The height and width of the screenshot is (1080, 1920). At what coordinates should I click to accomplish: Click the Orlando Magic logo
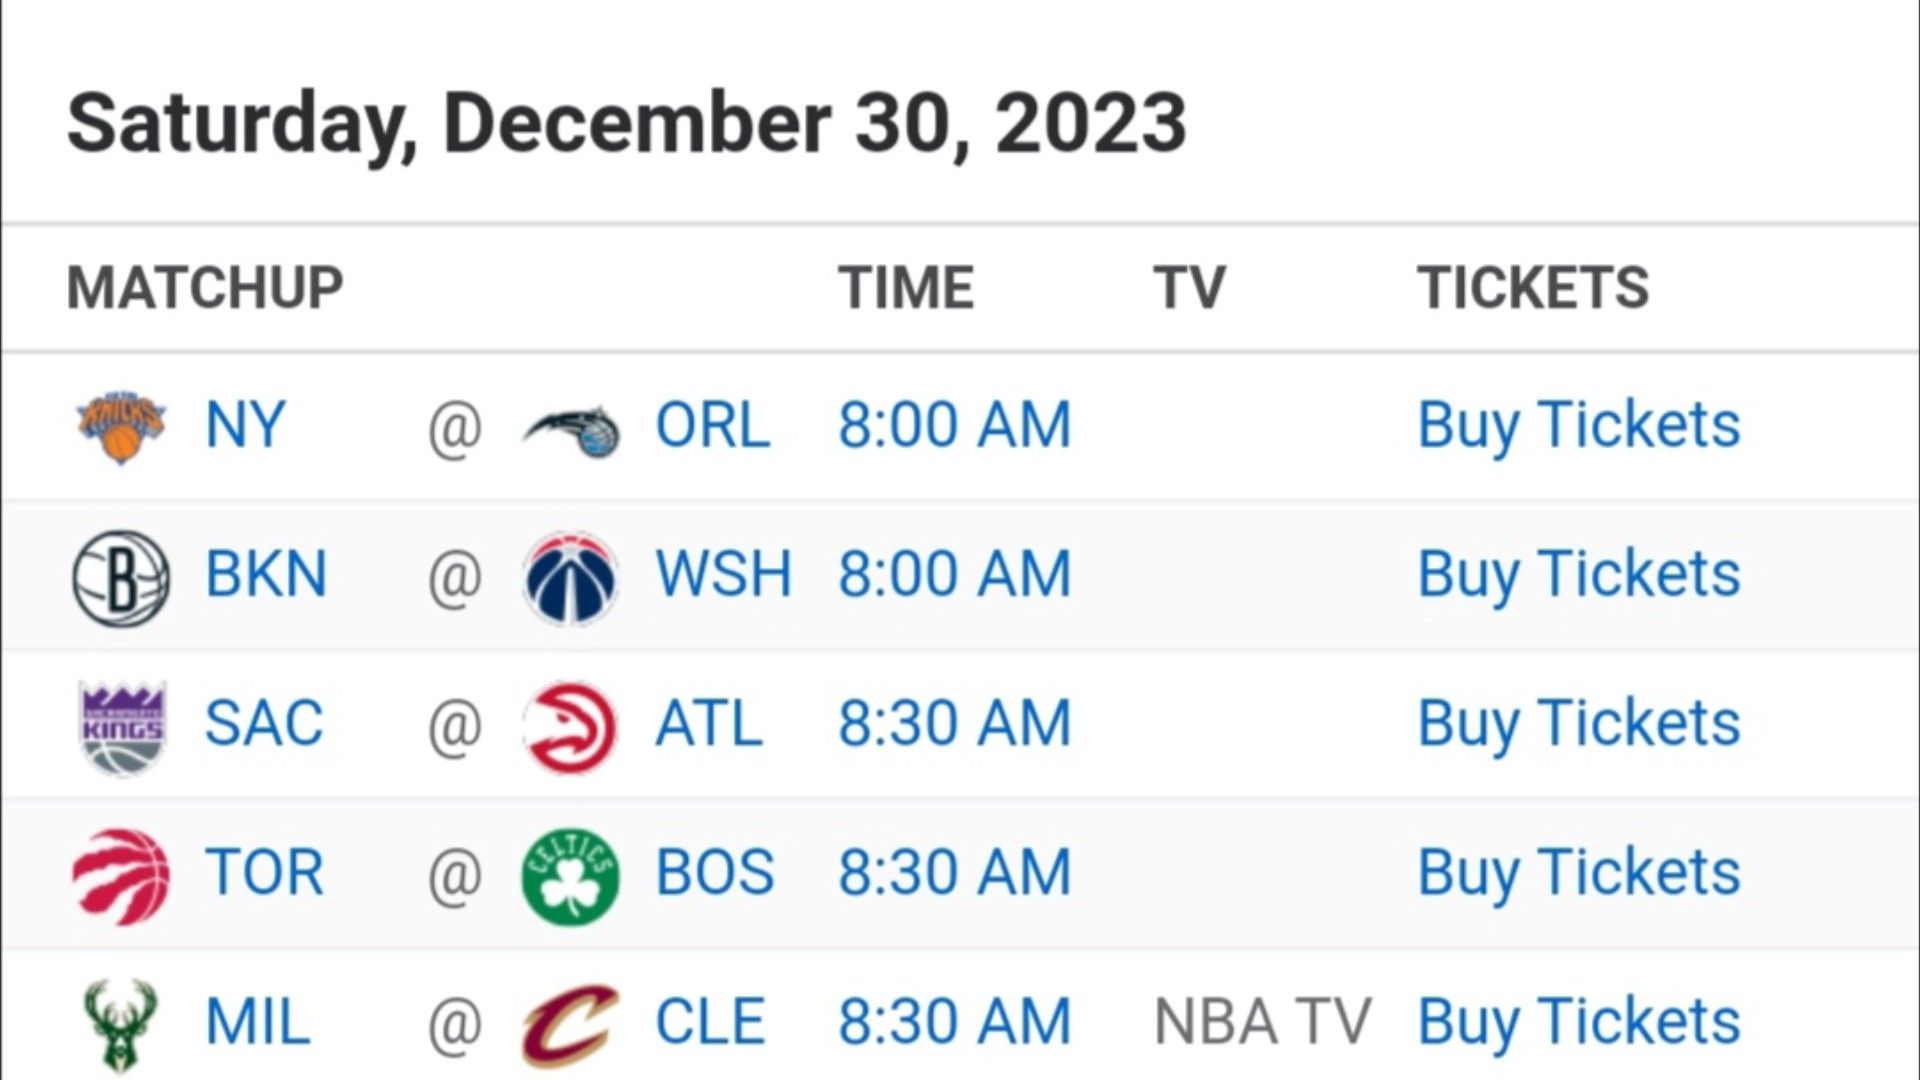571,430
